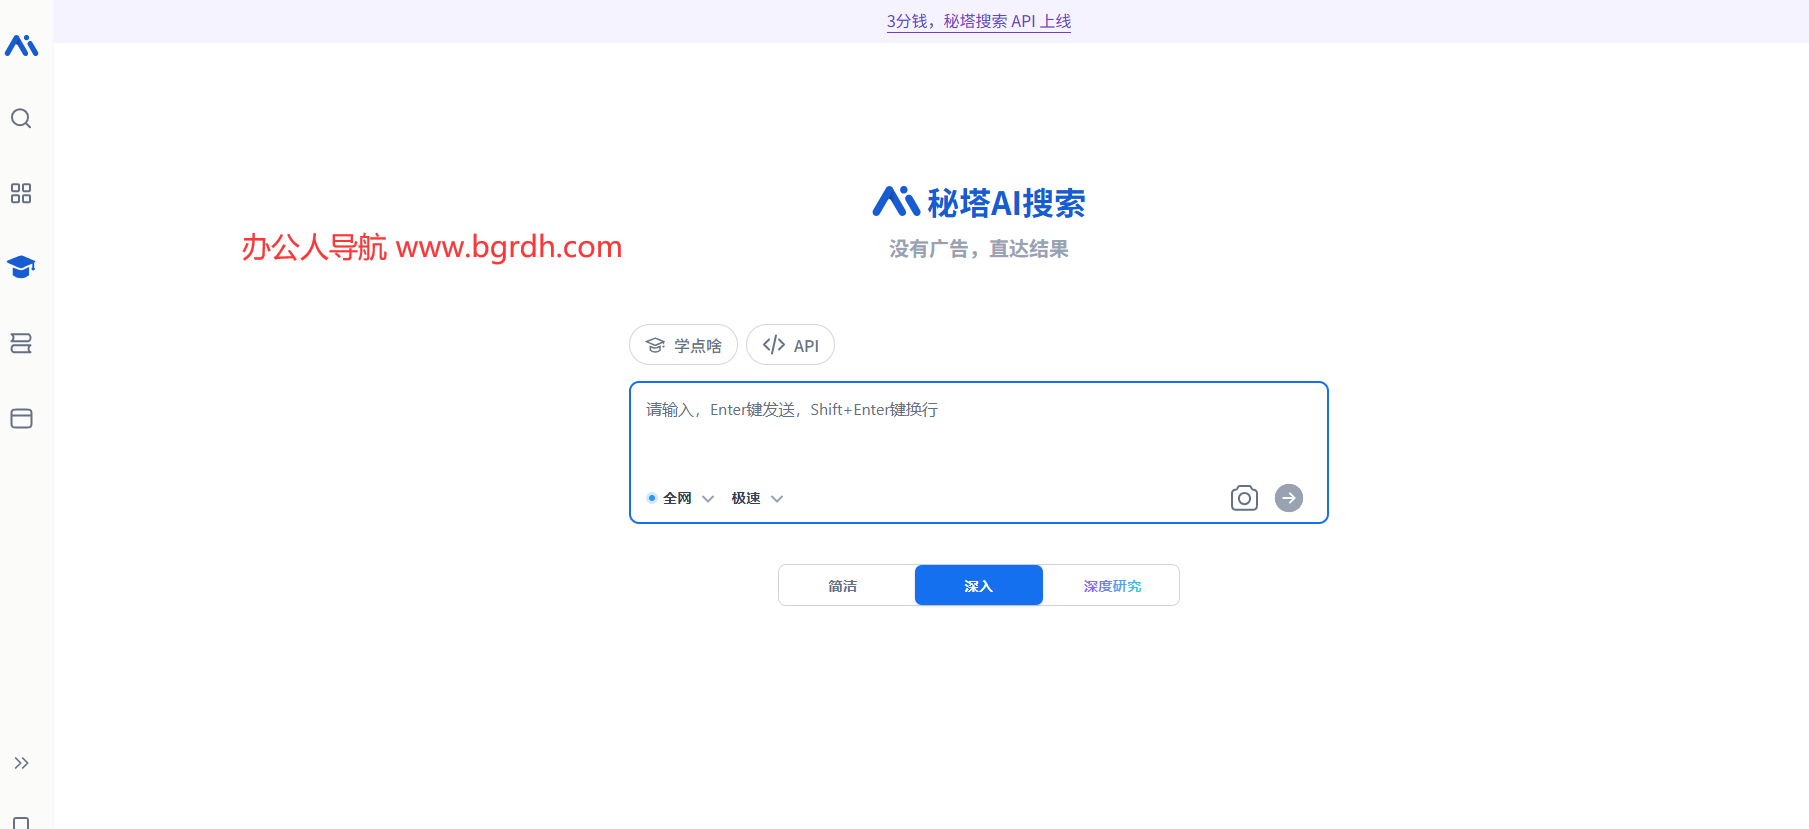This screenshot has width=1809, height=829.
Task: Open the graduation cap learning icon
Action: [21, 267]
